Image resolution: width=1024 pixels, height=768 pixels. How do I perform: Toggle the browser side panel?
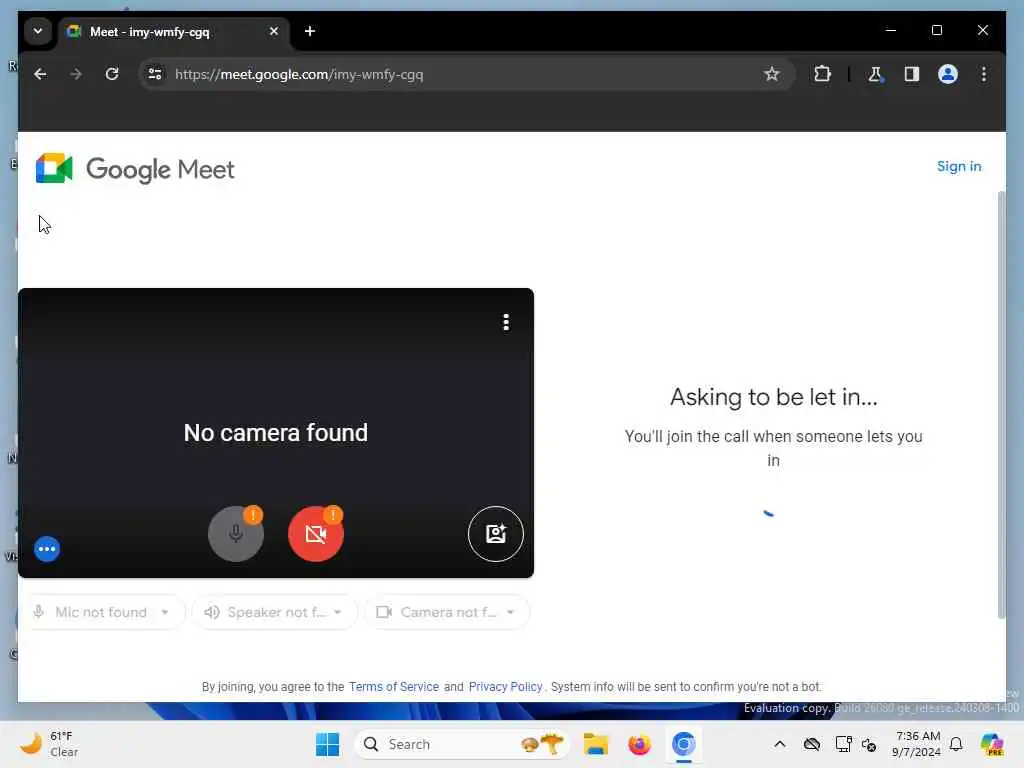(x=912, y=74)
